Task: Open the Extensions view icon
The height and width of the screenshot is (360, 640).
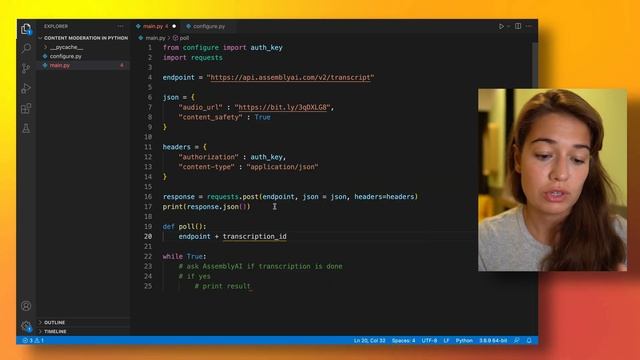Action: tap(26, 108)
